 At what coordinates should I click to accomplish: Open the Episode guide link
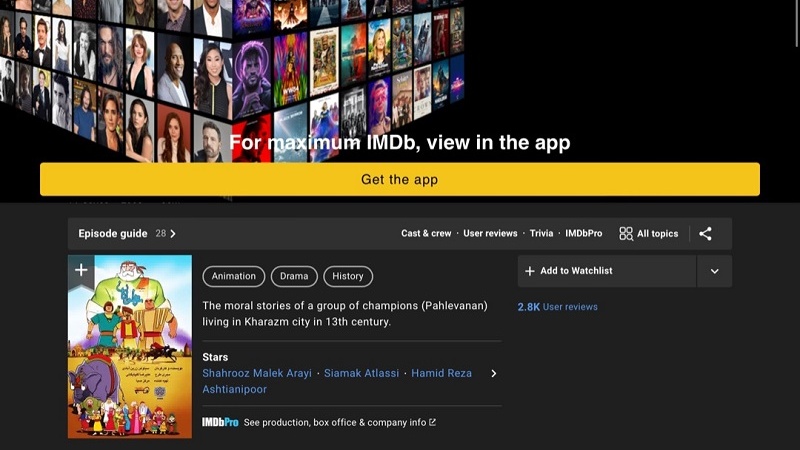[x=113, y=234]
